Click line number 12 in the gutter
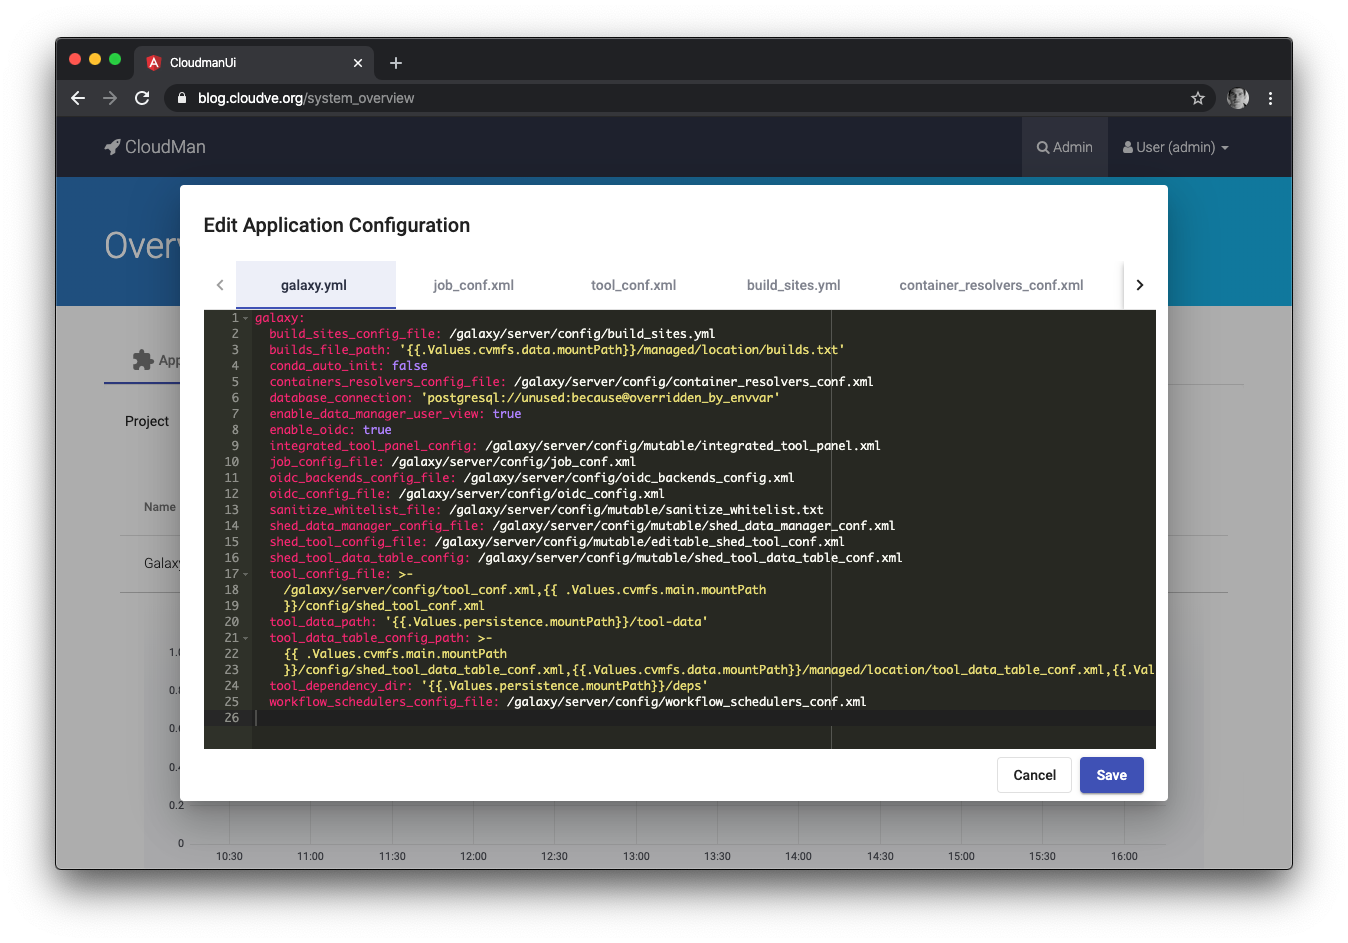Viewport: 1348px width, 943px height. (x=232, y=494)
